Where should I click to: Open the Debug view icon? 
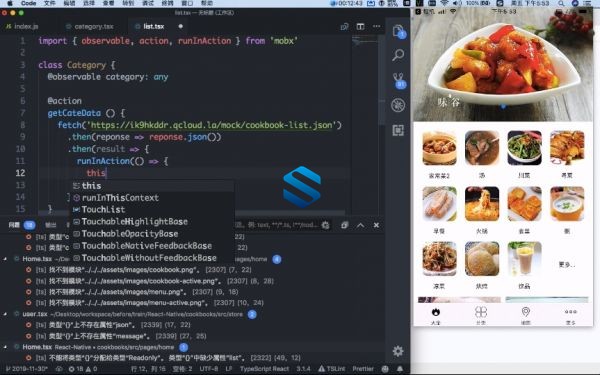point(398,105)
